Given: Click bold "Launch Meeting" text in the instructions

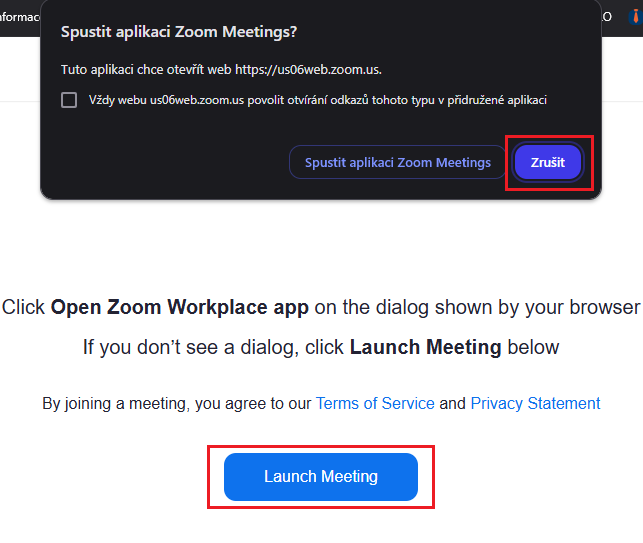Looking at the screenshot, I should point(425,348).
